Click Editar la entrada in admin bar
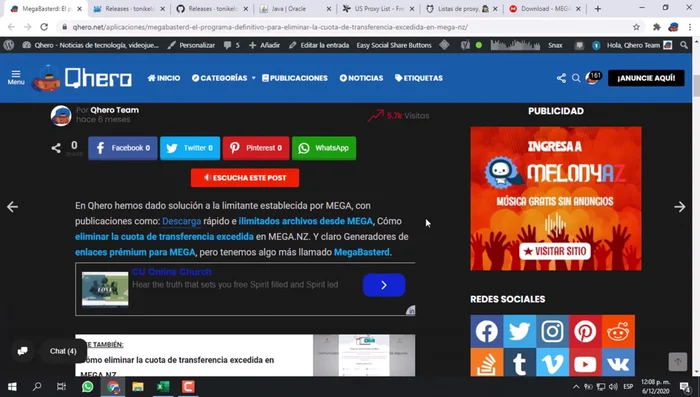 (x=319, y=45)
